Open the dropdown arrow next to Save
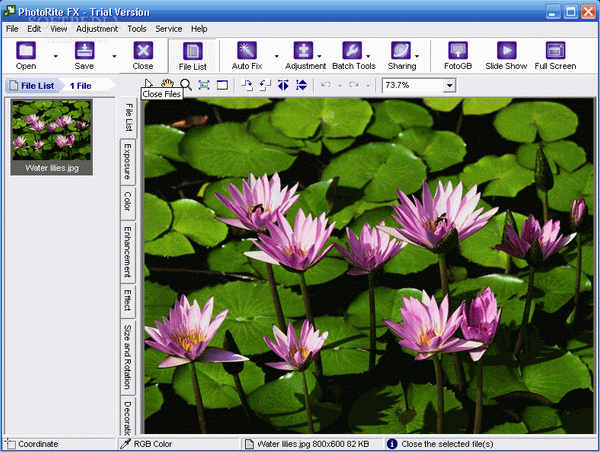The height and width of the screenshot is (452, 600). [x=114, y=56]
